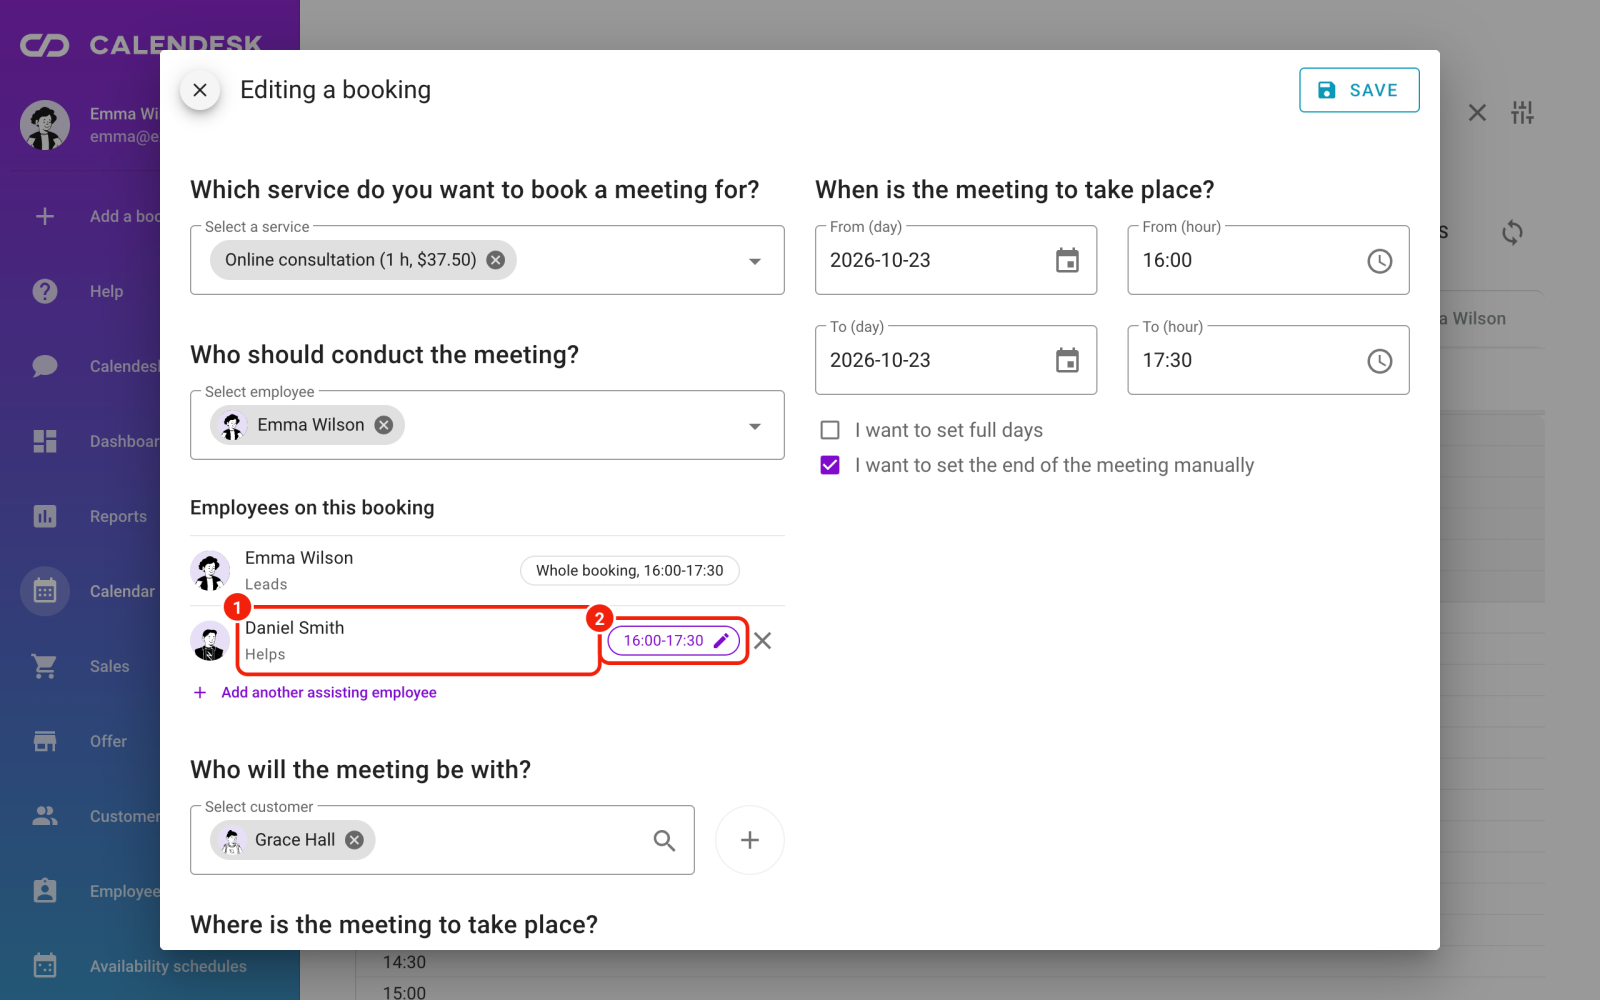Add a new customer with plus button
This screenshot has height=1000, width=1600.
tap(750, 840)
